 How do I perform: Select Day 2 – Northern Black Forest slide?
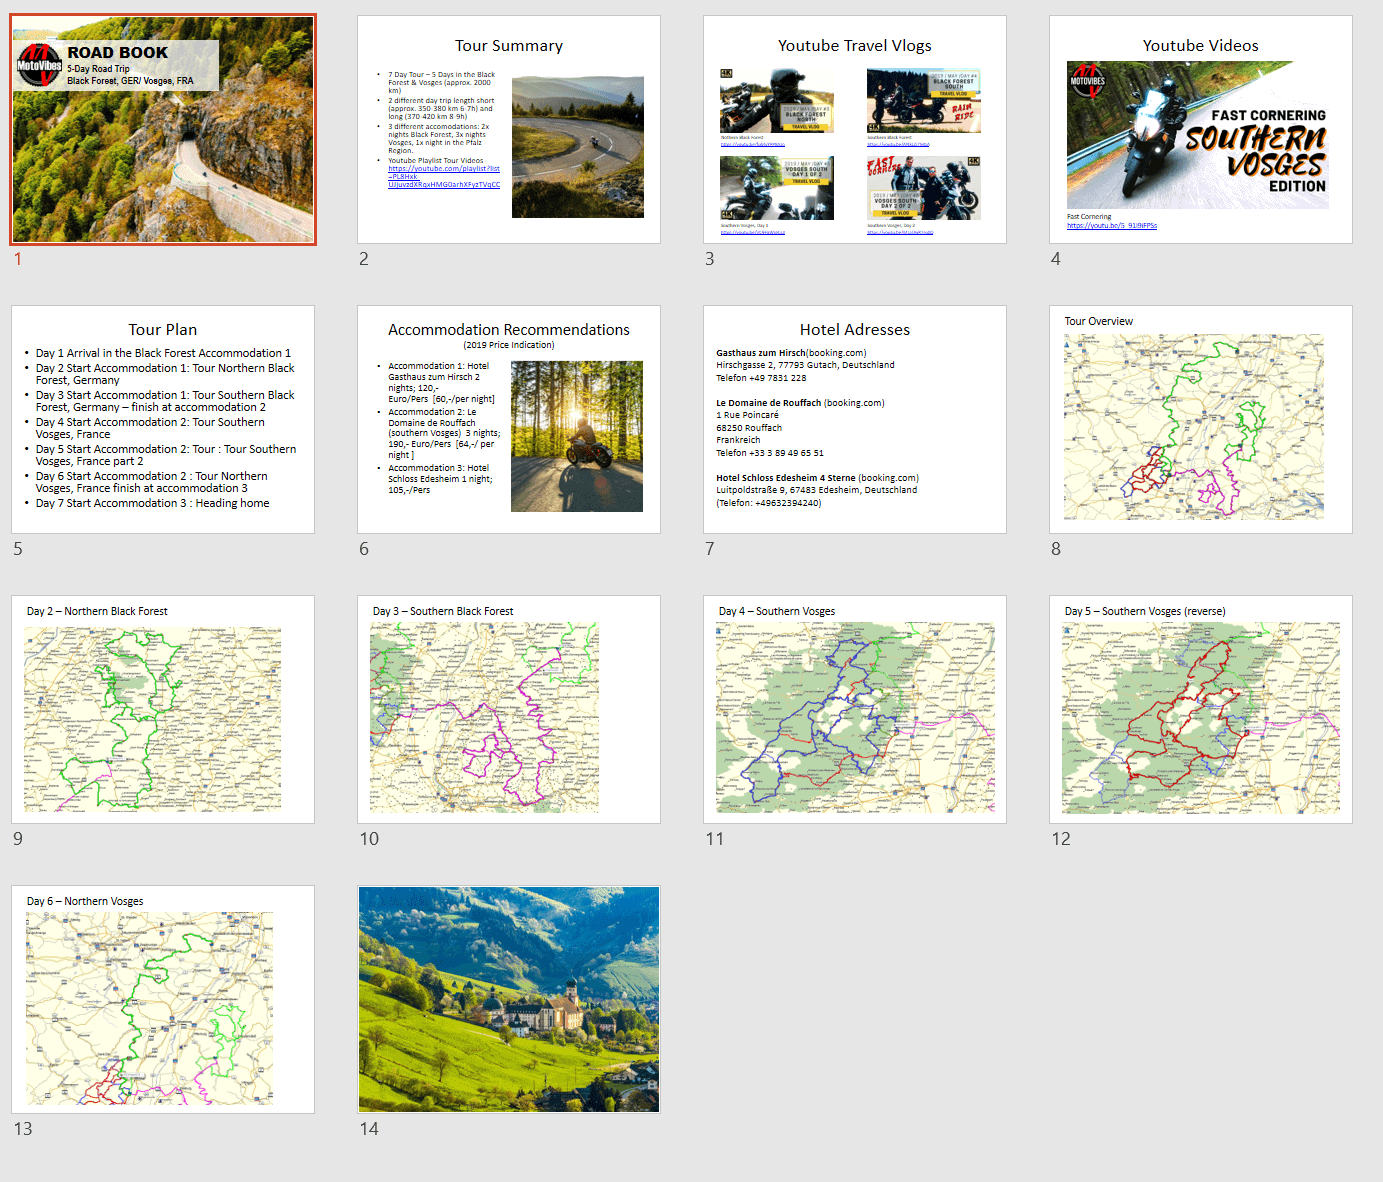coord(163,710)
